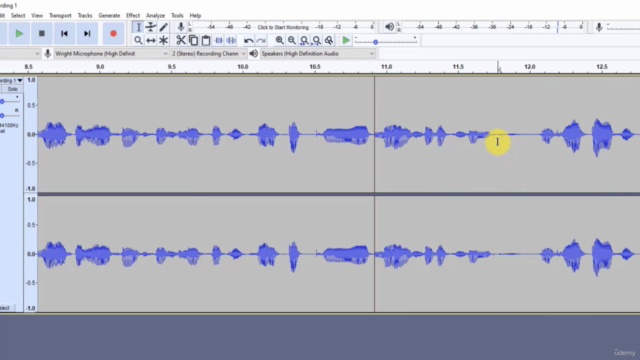Open the Analyze menu
This screenshot has width=640, height=360.
[x=156, y=16]
